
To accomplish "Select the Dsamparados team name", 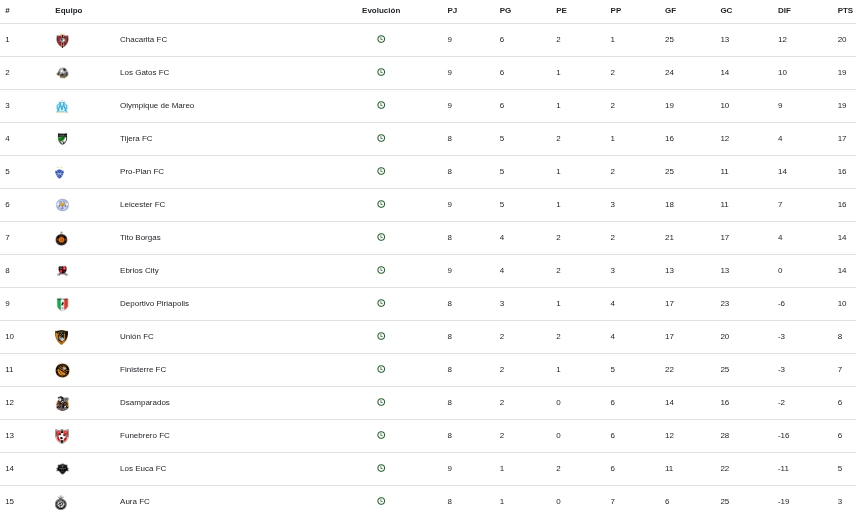I will click(x=145, y=403).
